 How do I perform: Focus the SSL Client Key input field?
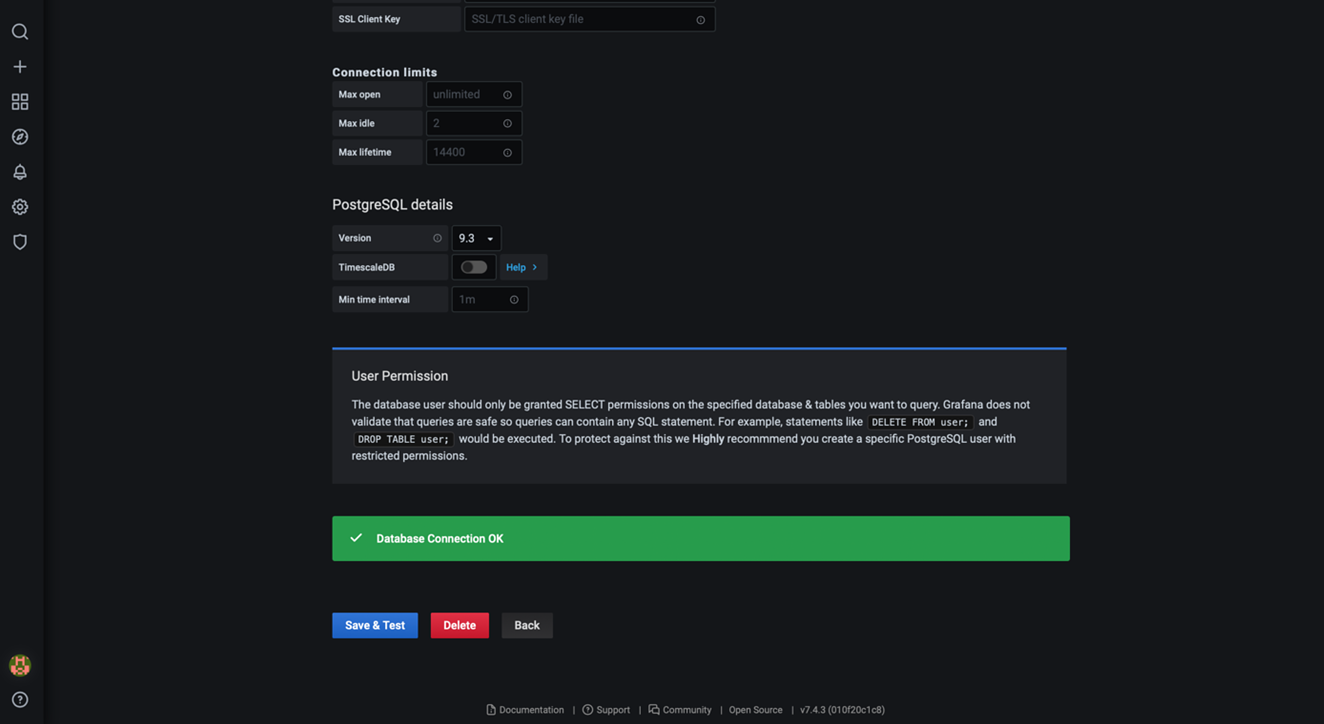589,19
